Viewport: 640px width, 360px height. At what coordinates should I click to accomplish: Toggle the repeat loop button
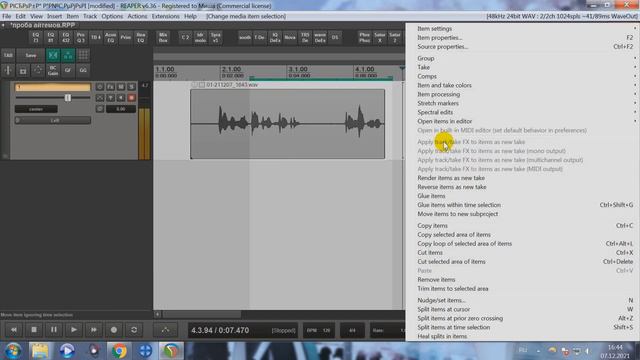coord(134,330)
